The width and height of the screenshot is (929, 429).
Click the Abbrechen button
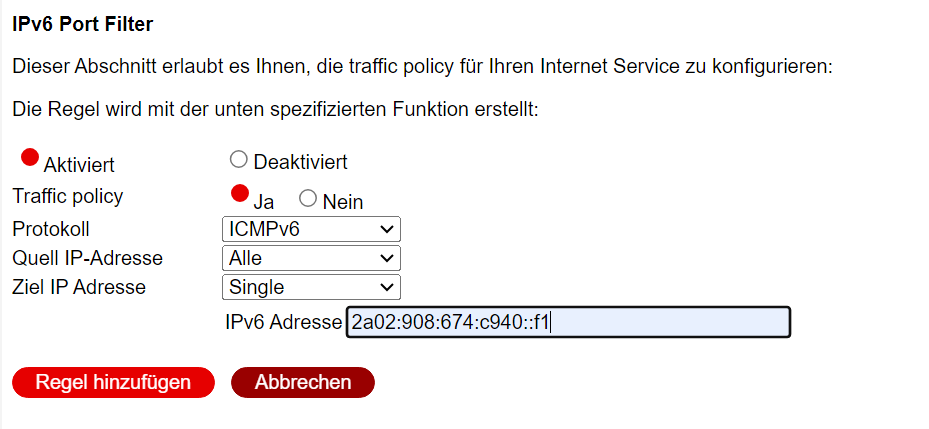coord(303,382)
